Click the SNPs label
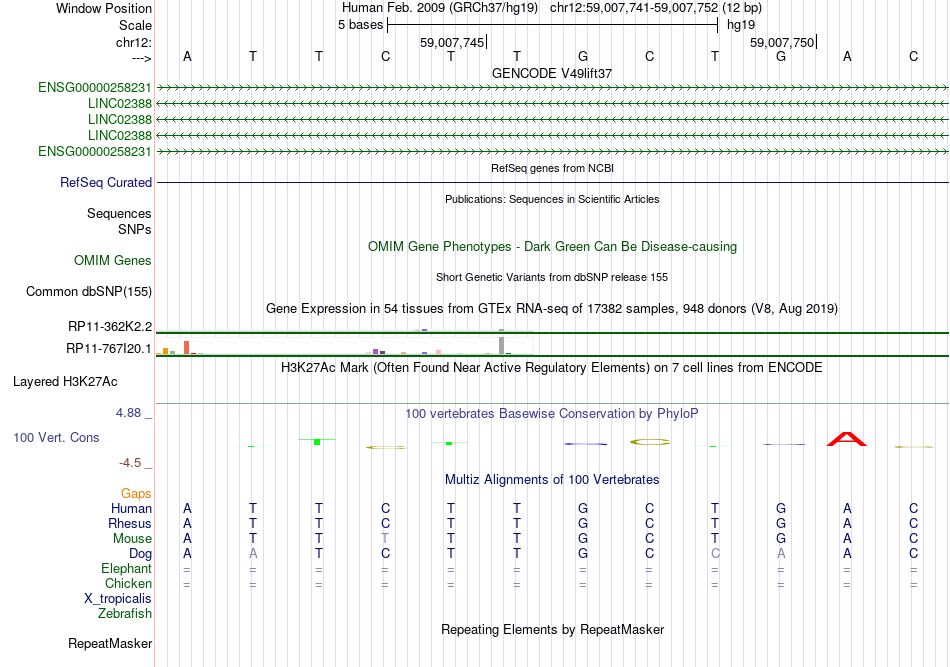 click(135, 230)
